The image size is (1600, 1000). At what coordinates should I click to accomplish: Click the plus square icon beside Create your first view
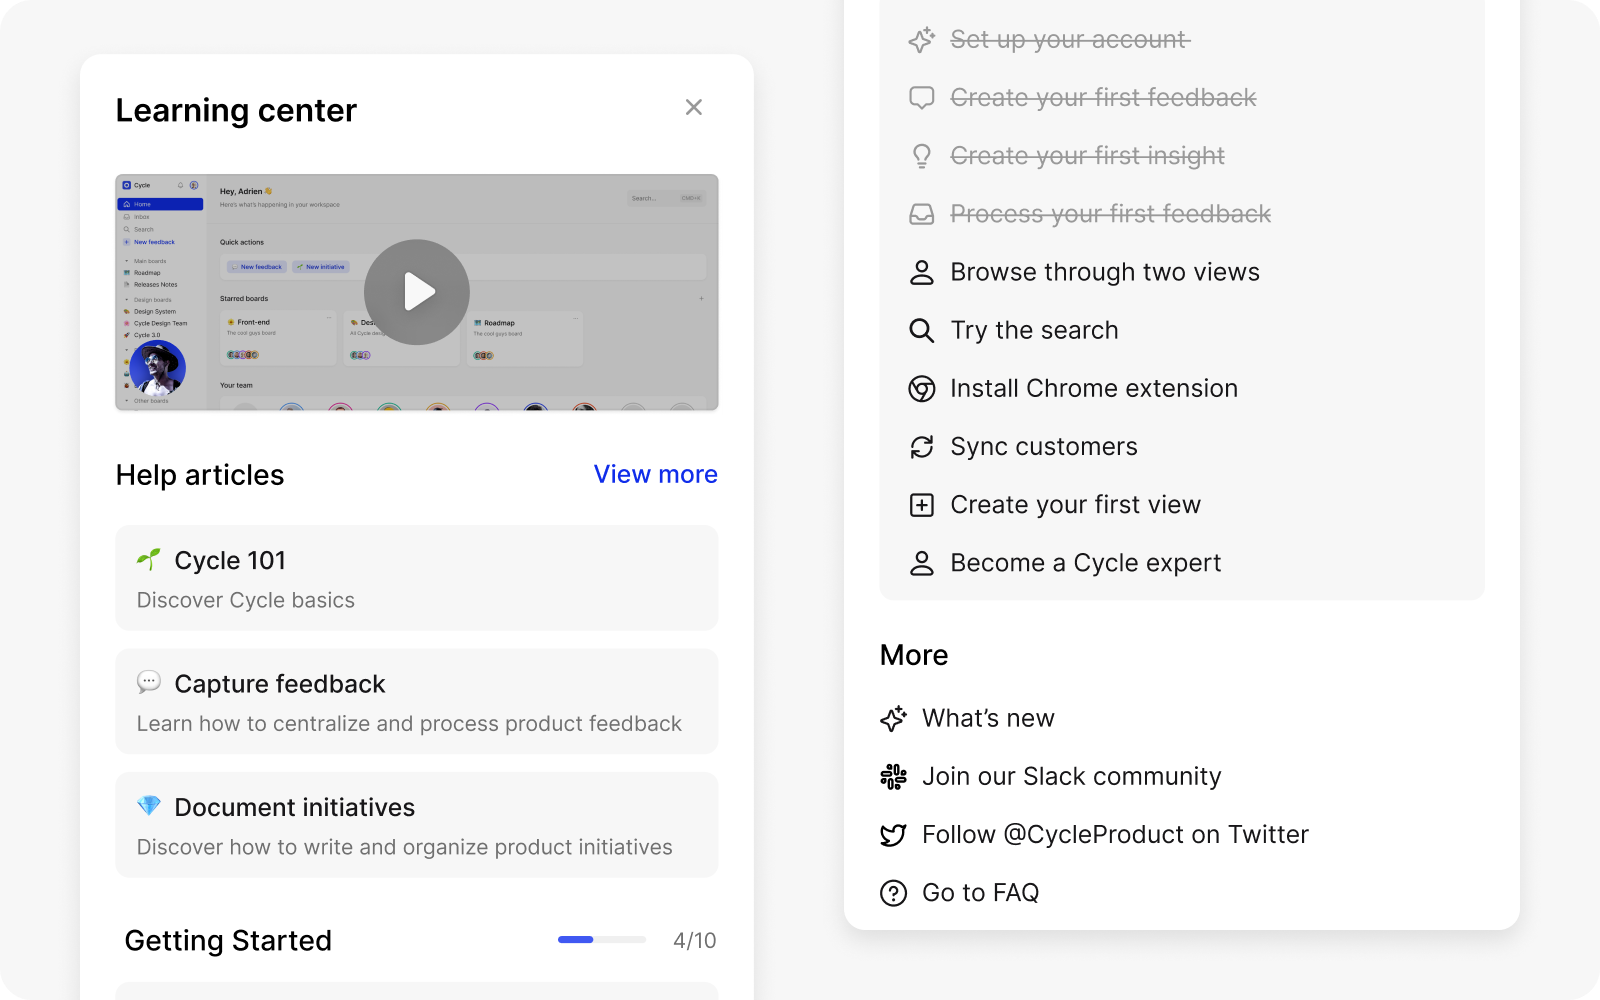coord(921,504)
